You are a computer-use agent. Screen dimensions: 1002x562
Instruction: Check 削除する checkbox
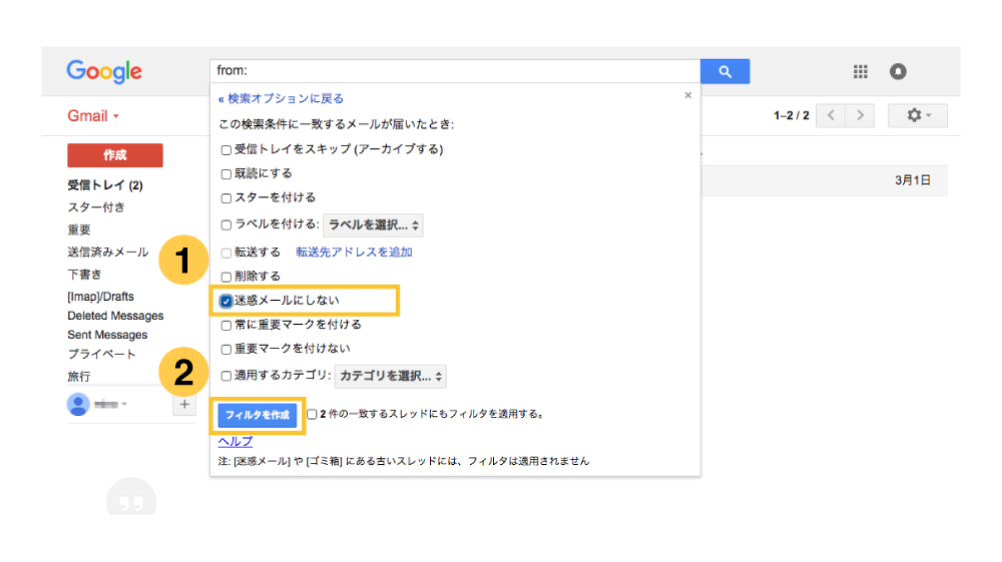(226, 277)
